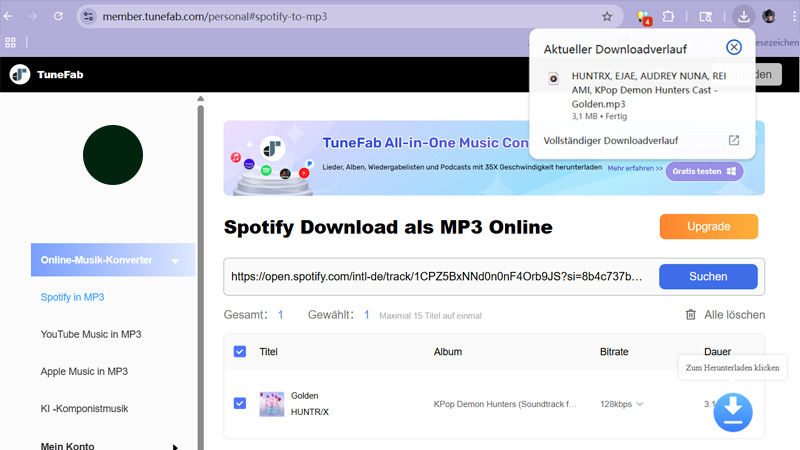This screenshot has height=450, width=800.
Task: Click the KPop Demon Hunters album text
Action: pos(505,404)
